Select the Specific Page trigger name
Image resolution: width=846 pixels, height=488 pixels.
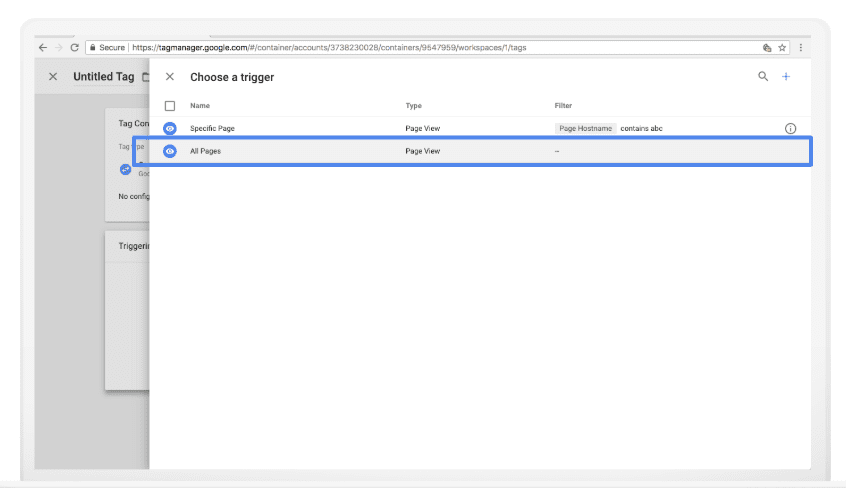tap(212, 129)
